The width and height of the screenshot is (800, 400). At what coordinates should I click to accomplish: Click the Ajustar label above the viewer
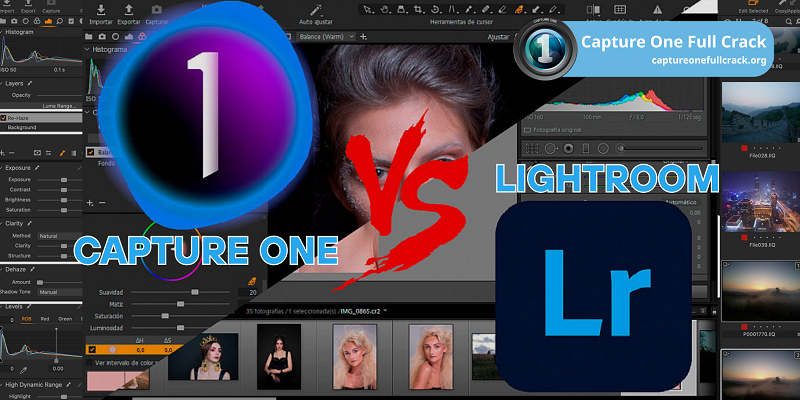point(498,37)
